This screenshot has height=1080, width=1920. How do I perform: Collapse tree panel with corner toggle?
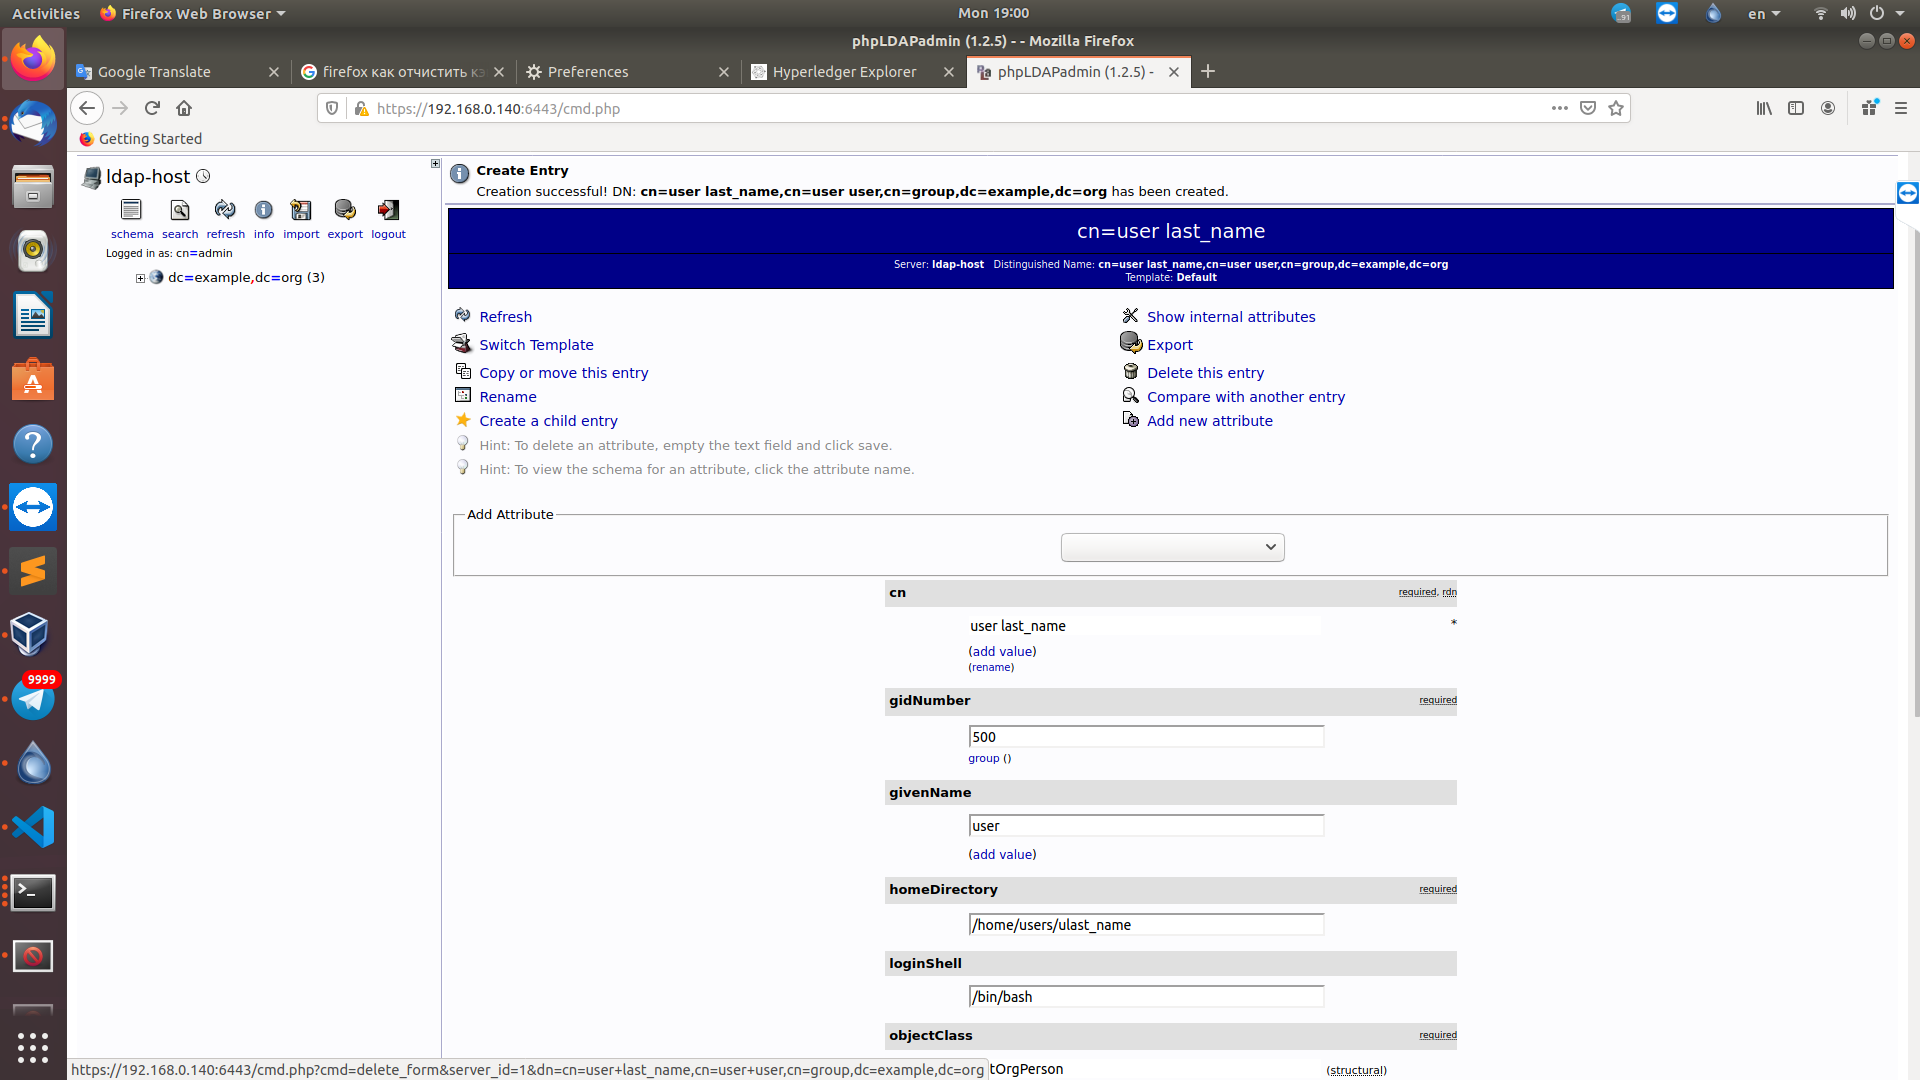(435, 163)
